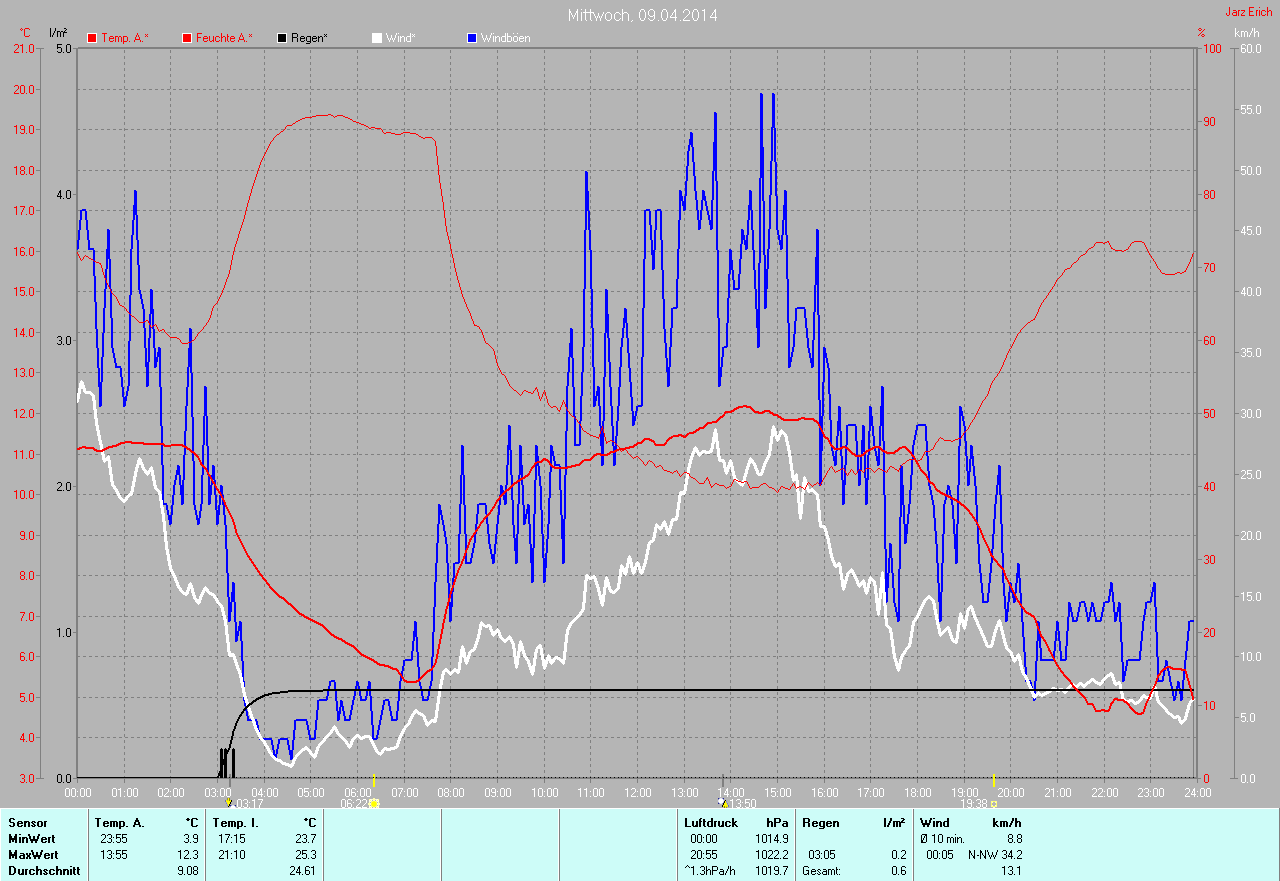Click the indoor average value '24.61'
The width and height of the screenshot is (1280, 881).
302,871
